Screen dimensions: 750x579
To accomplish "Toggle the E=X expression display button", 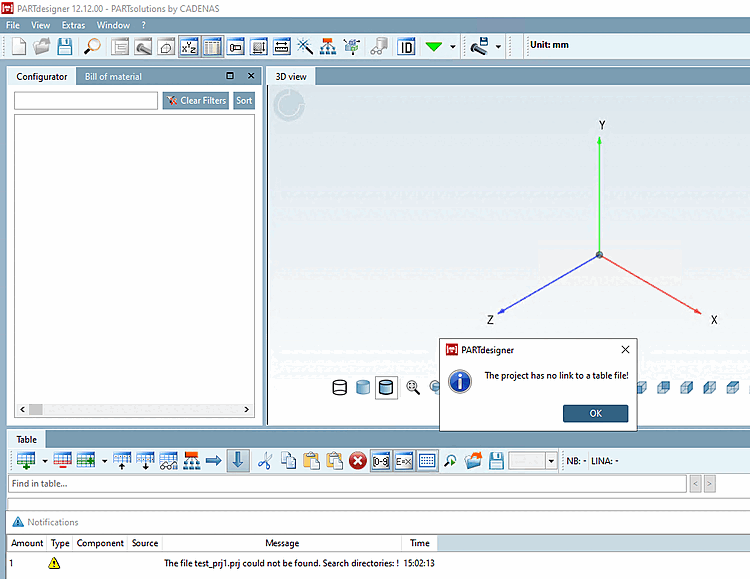I will 404,461.
